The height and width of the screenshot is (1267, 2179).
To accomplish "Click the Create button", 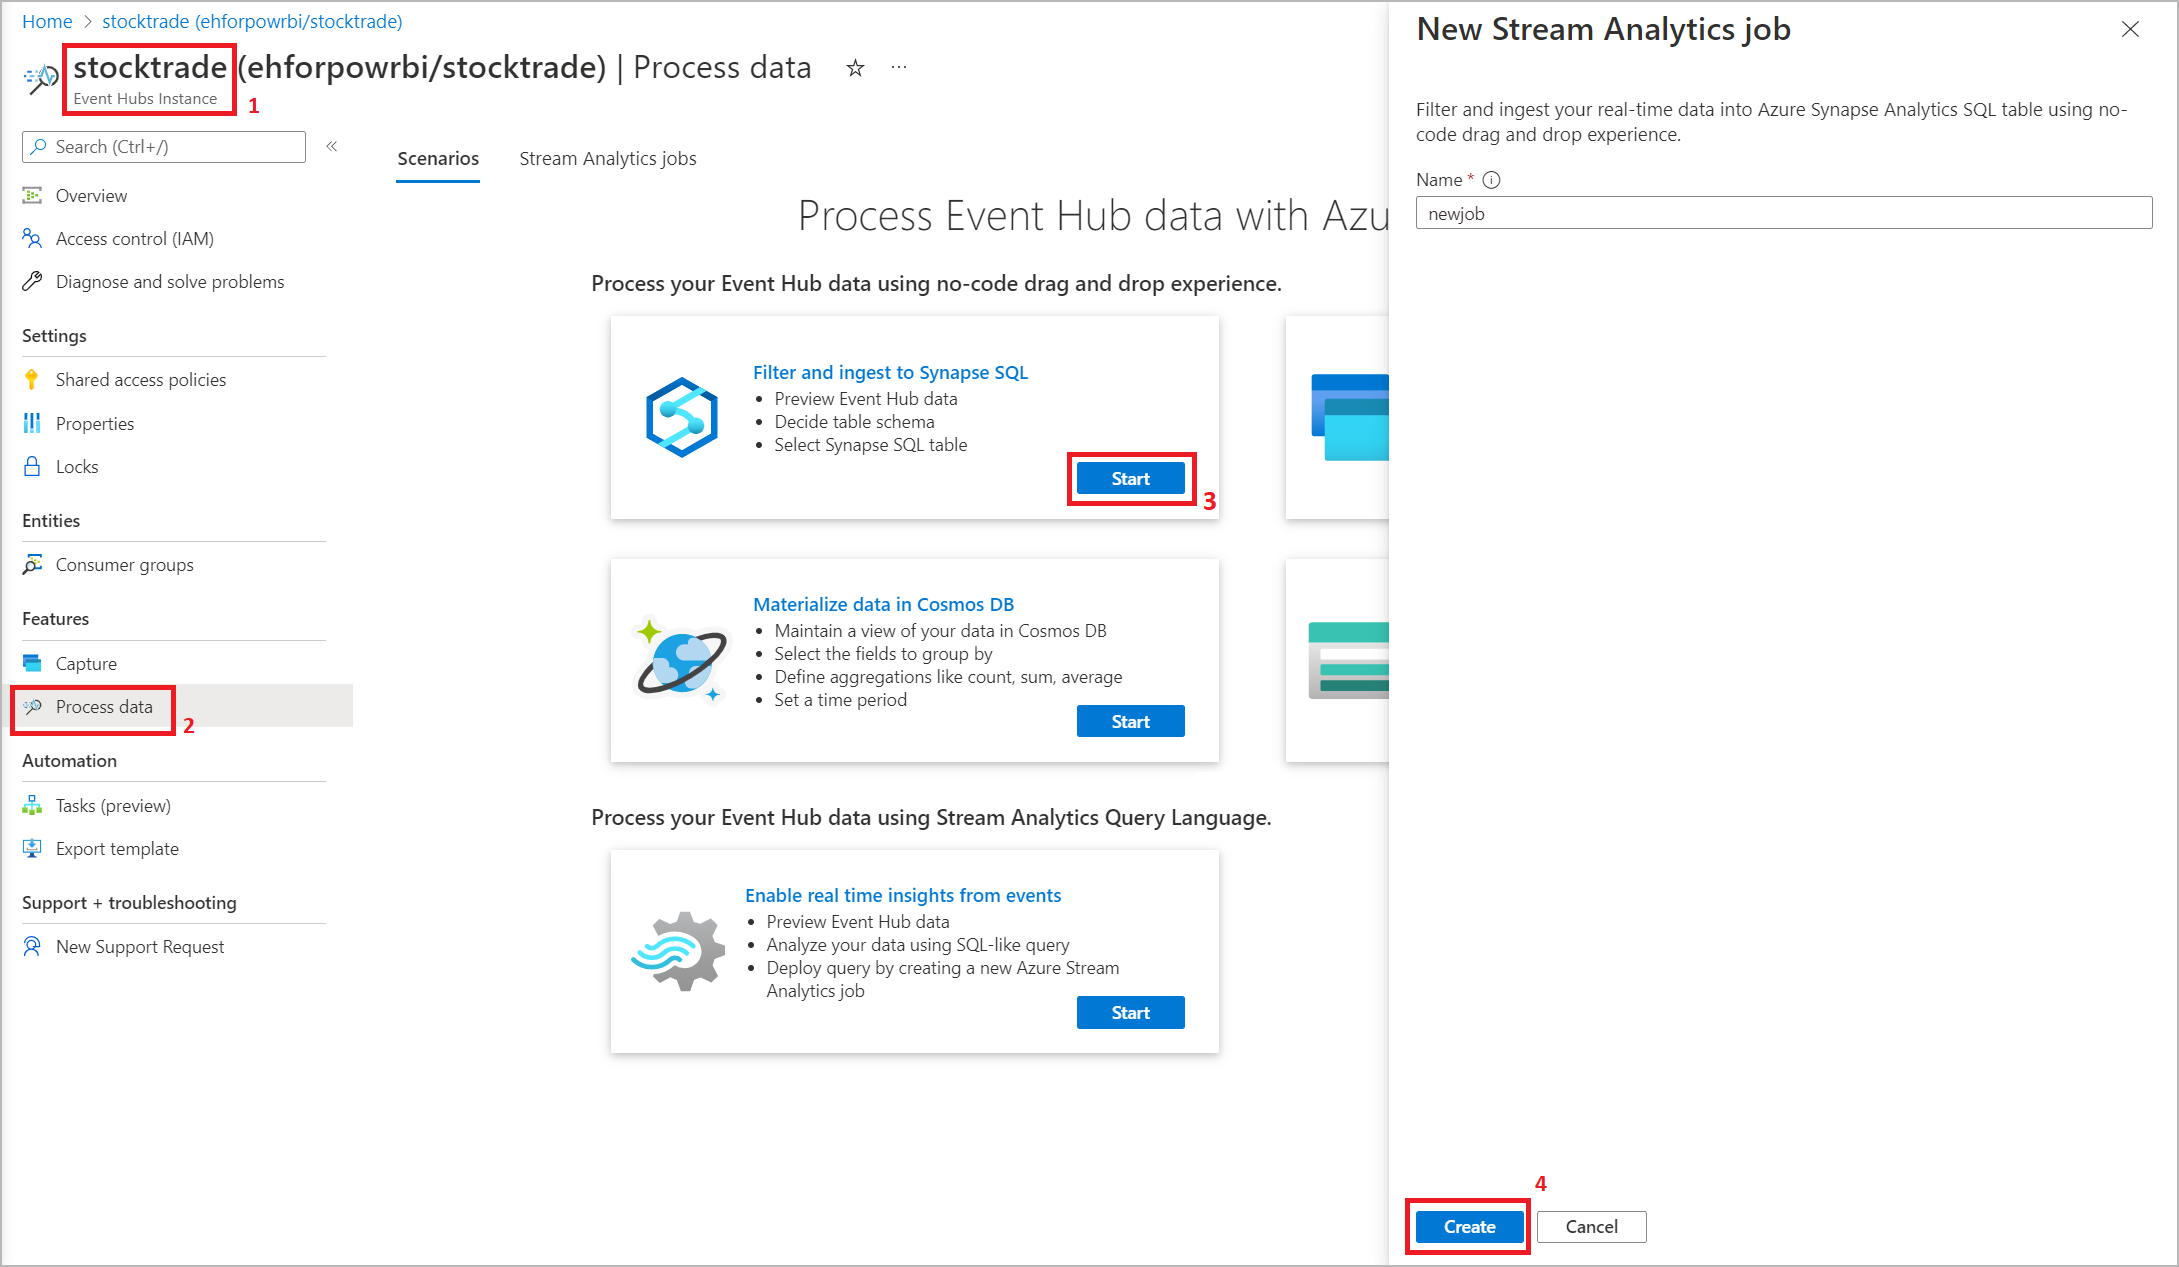I will (x=1469, y=1227).
